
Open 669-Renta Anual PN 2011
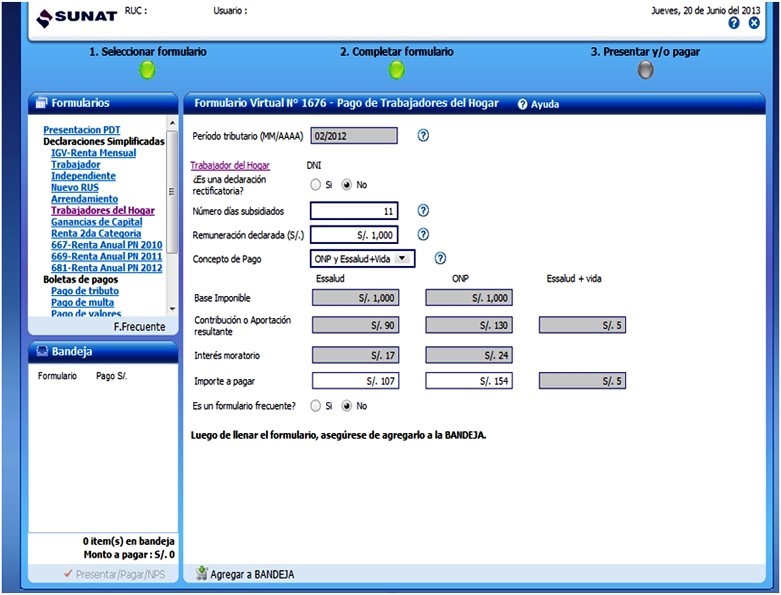(107, 256)
